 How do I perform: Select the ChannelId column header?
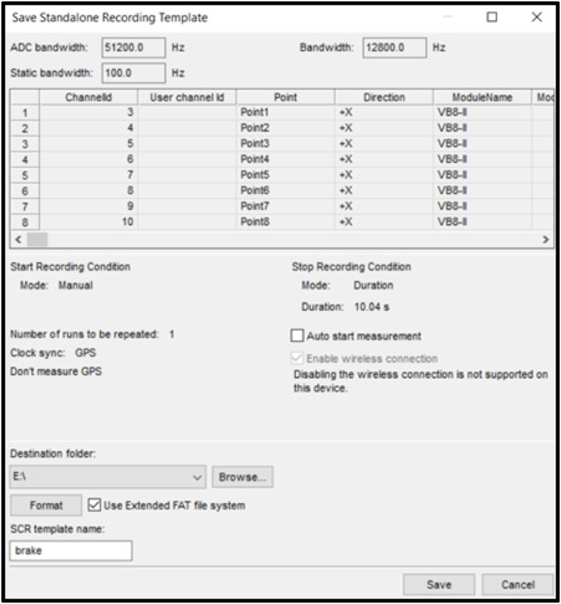[88, 97]
